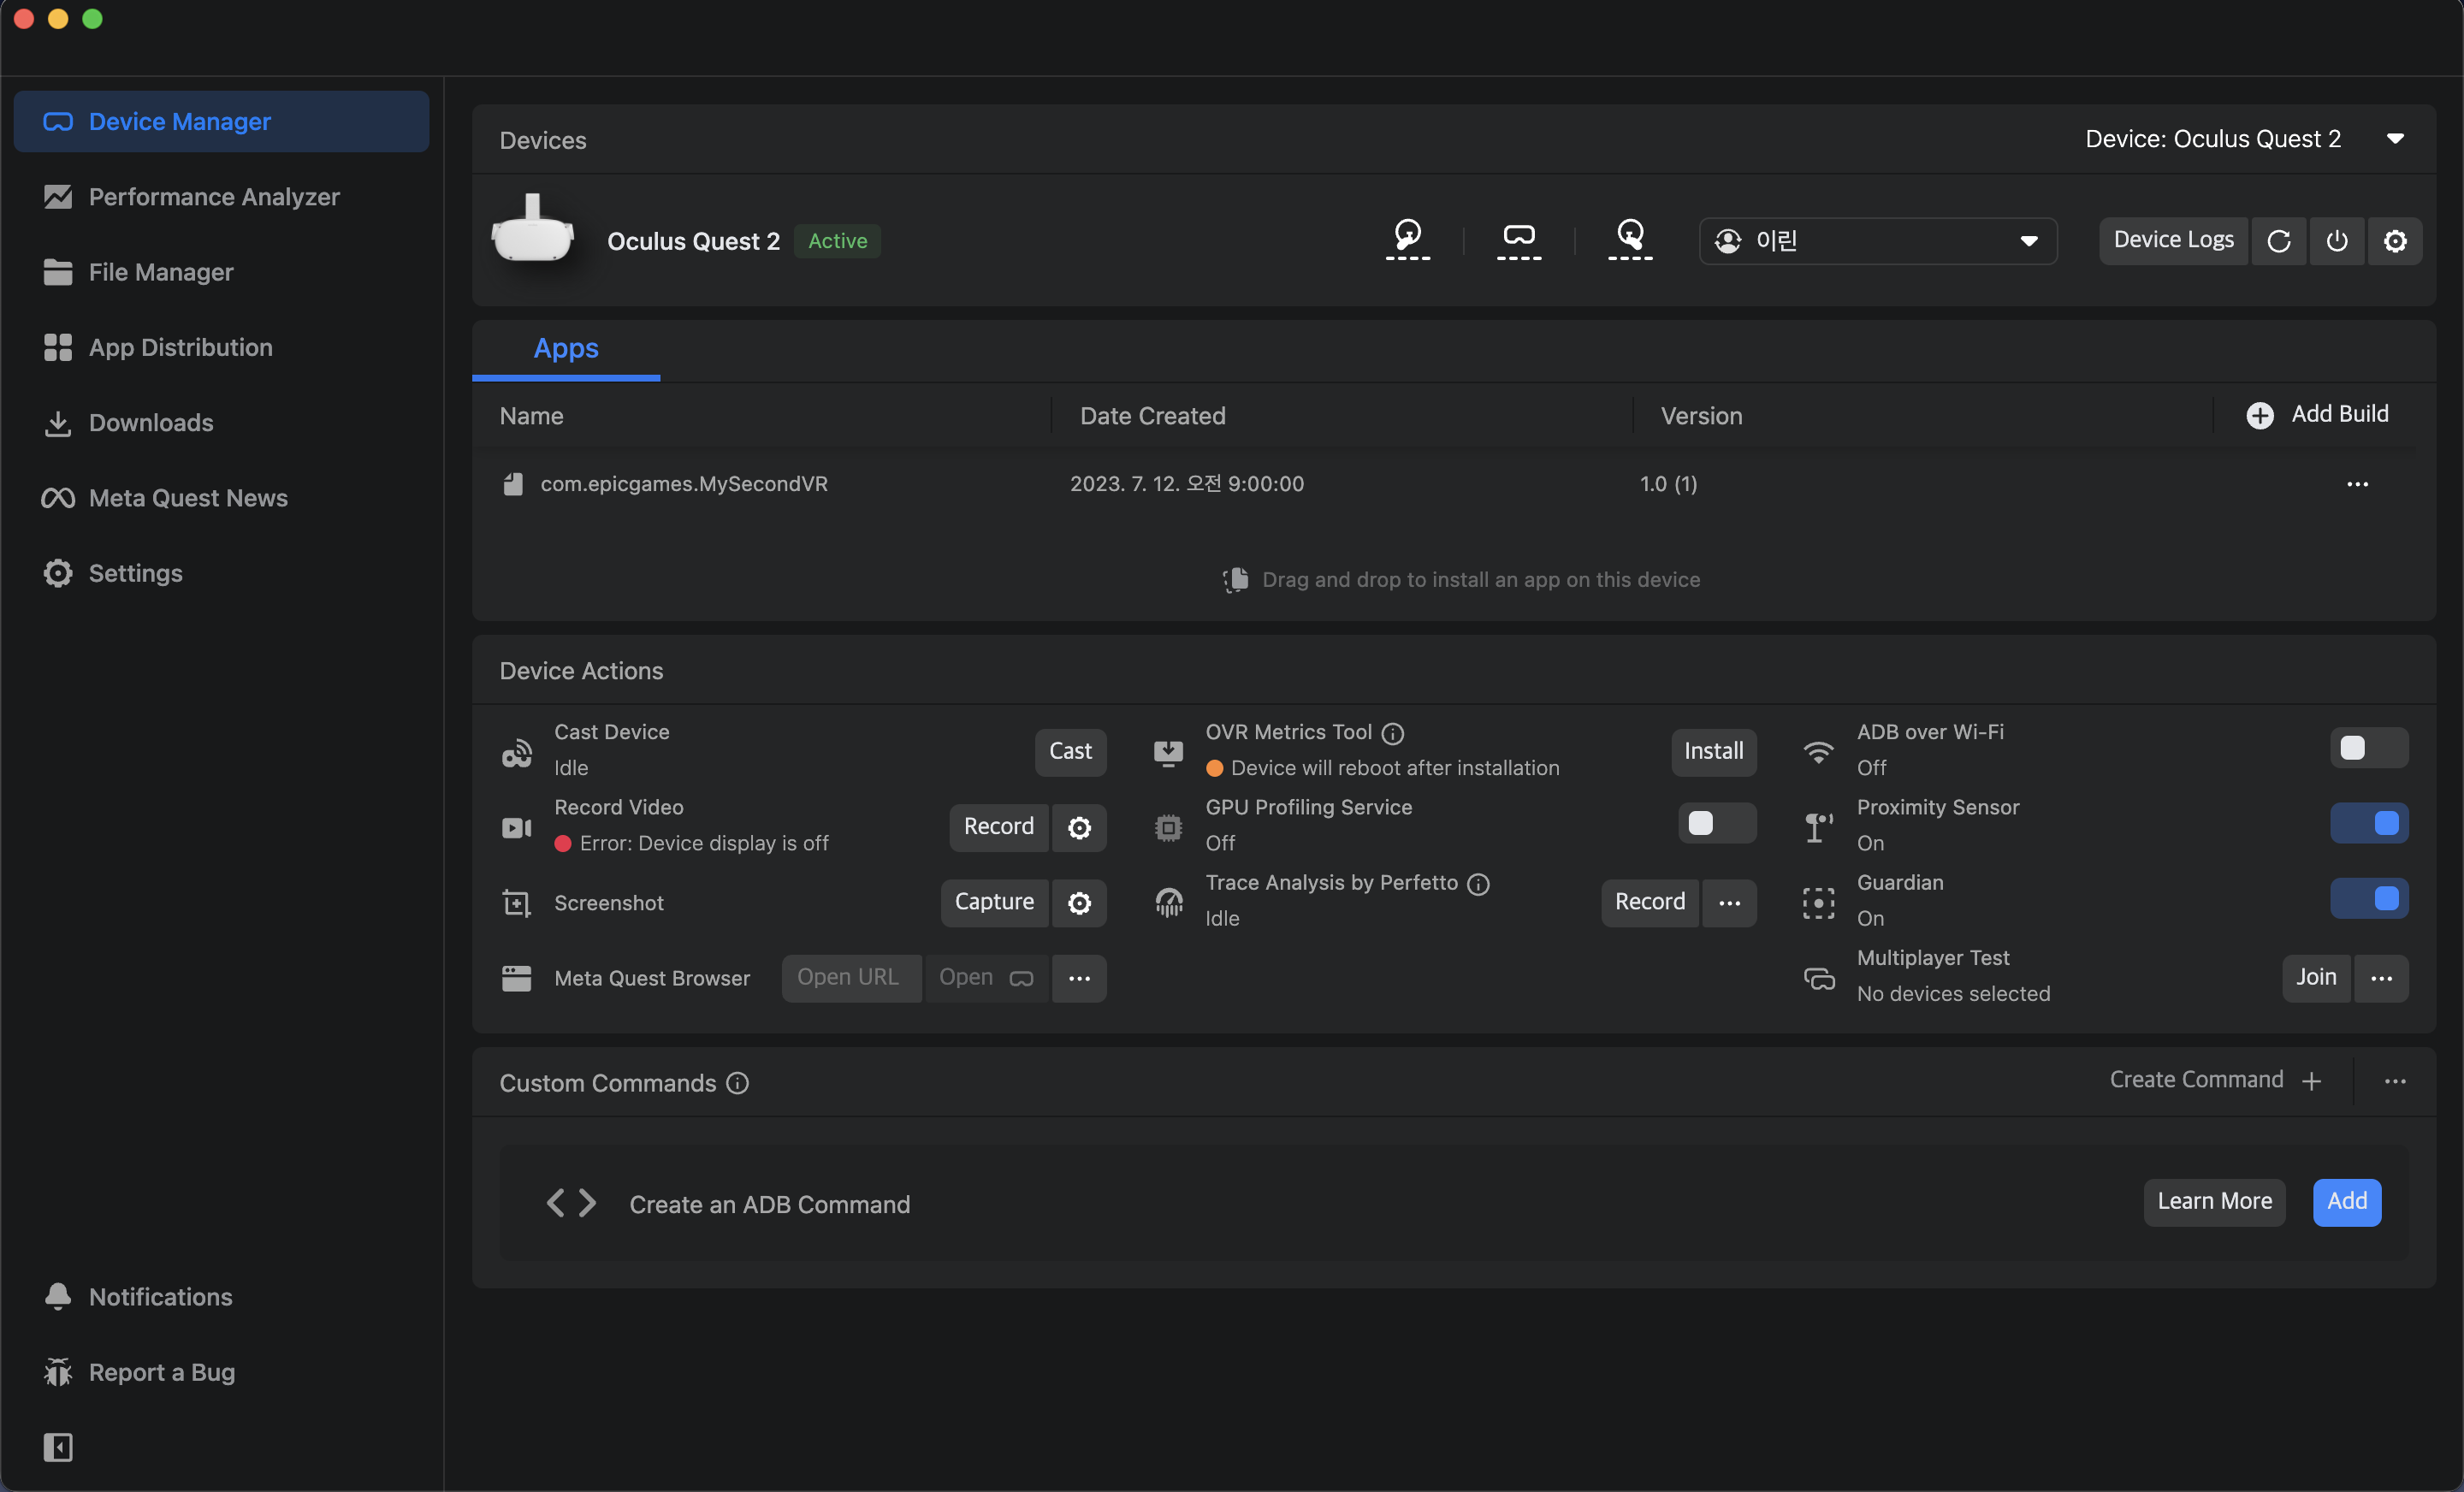The image size is (2464, 1492).
Task: Open Record Video settings gear
Action: pyautogui.click(x=1079, y=828)
